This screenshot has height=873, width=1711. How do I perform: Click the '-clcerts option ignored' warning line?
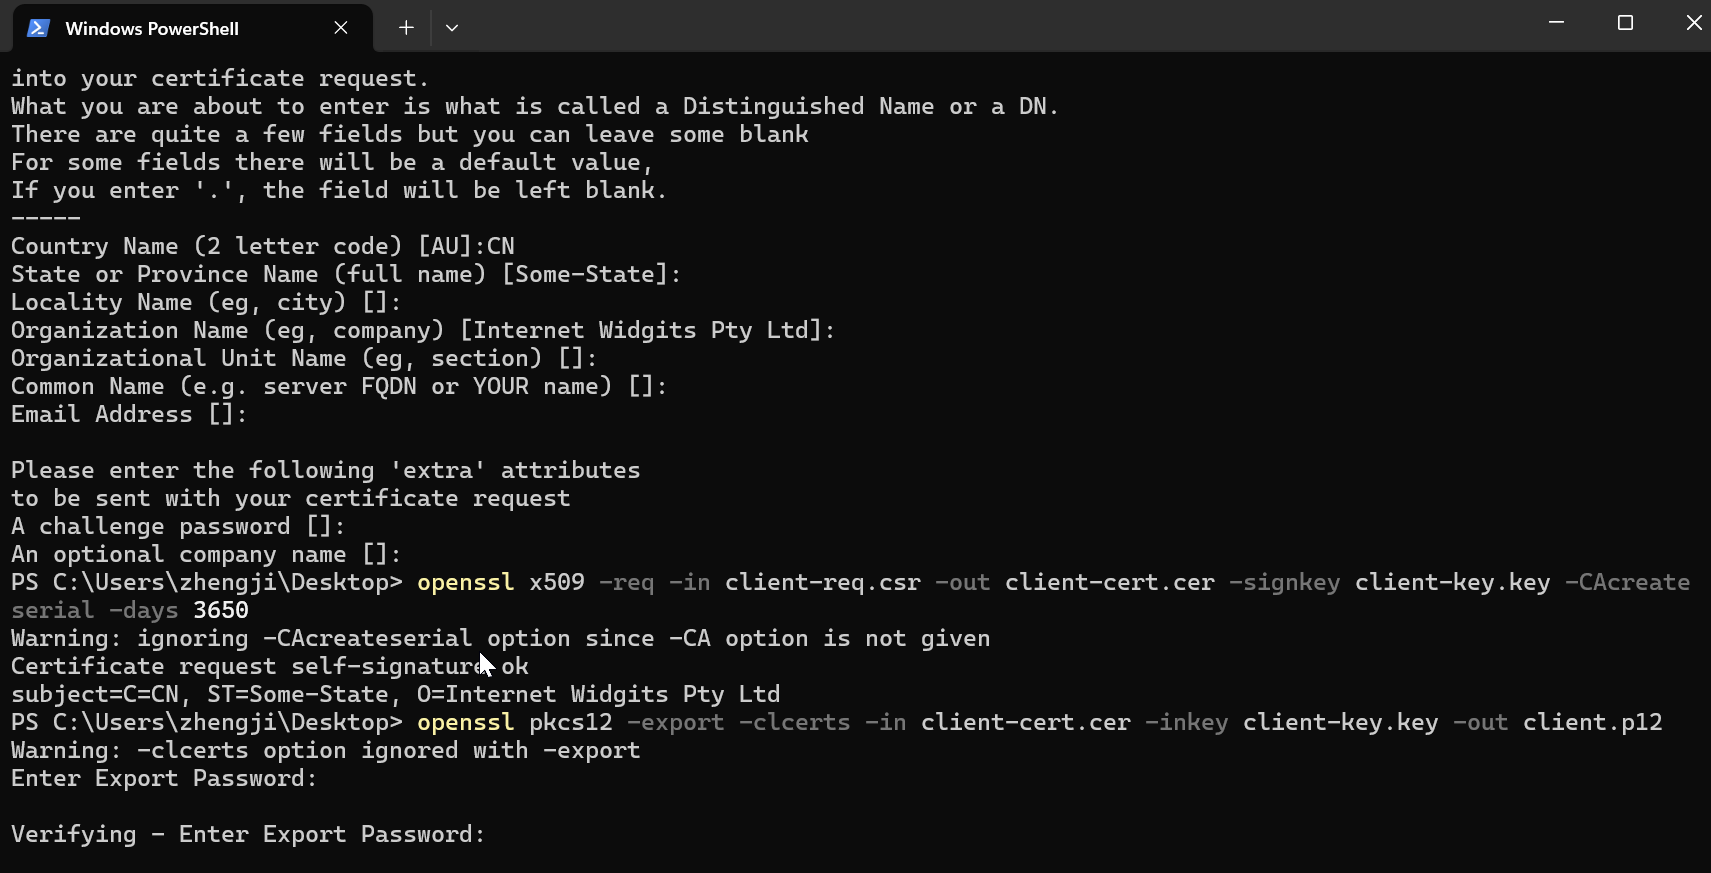325,750
